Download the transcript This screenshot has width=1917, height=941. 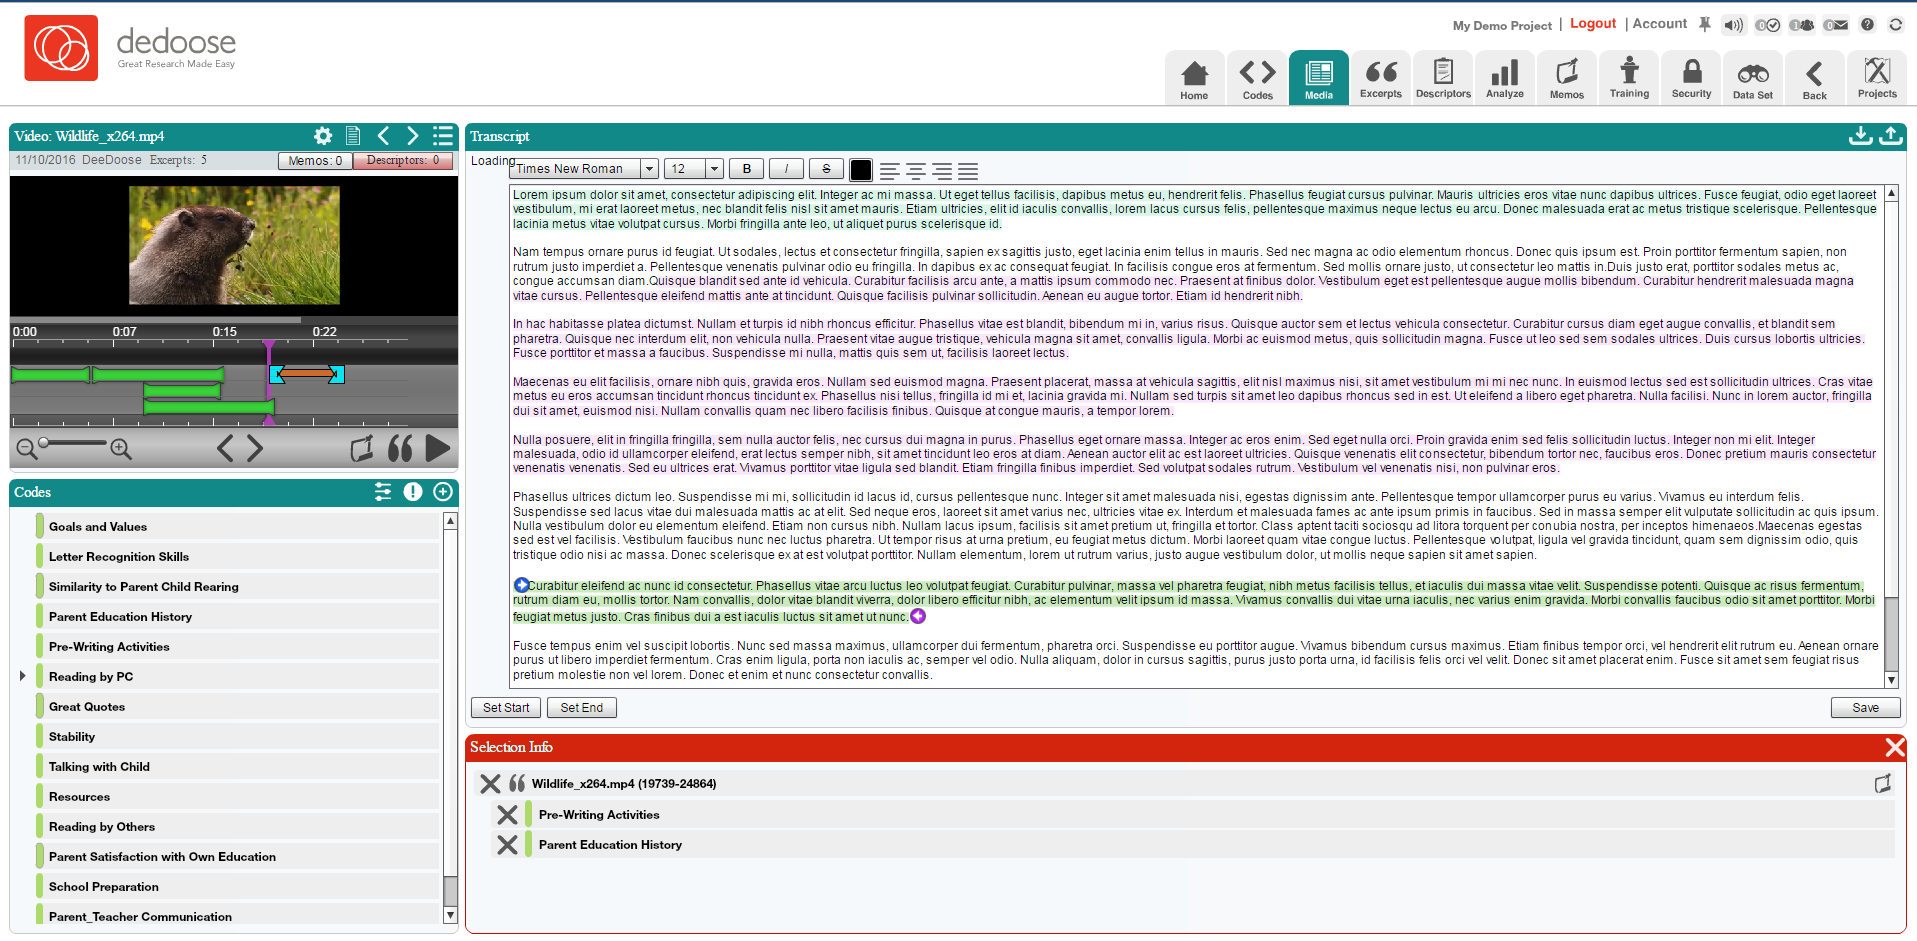1860,136
